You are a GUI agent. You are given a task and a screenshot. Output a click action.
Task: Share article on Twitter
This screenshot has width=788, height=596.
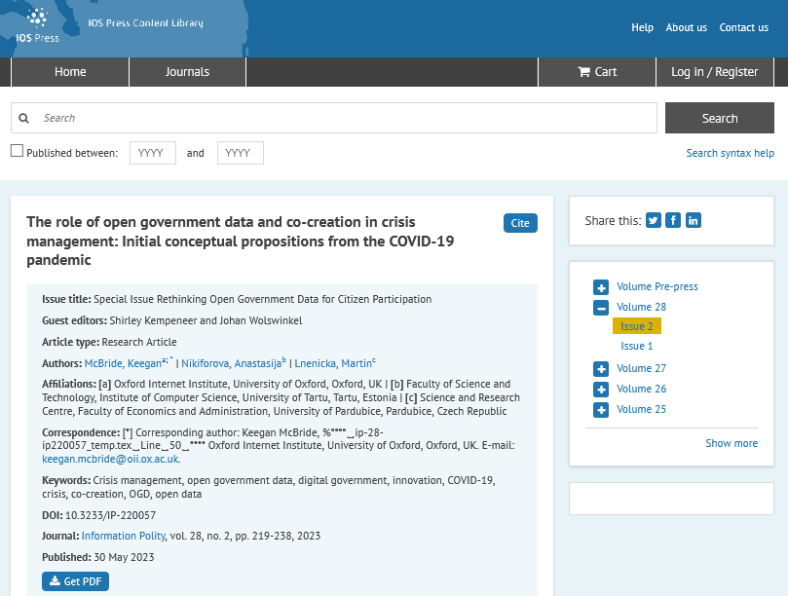[x=653, y=220]
